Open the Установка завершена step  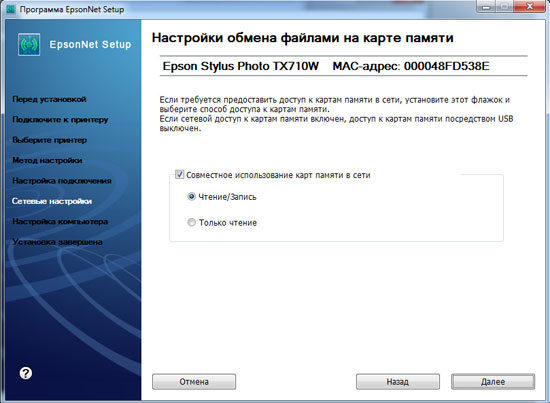57,242
